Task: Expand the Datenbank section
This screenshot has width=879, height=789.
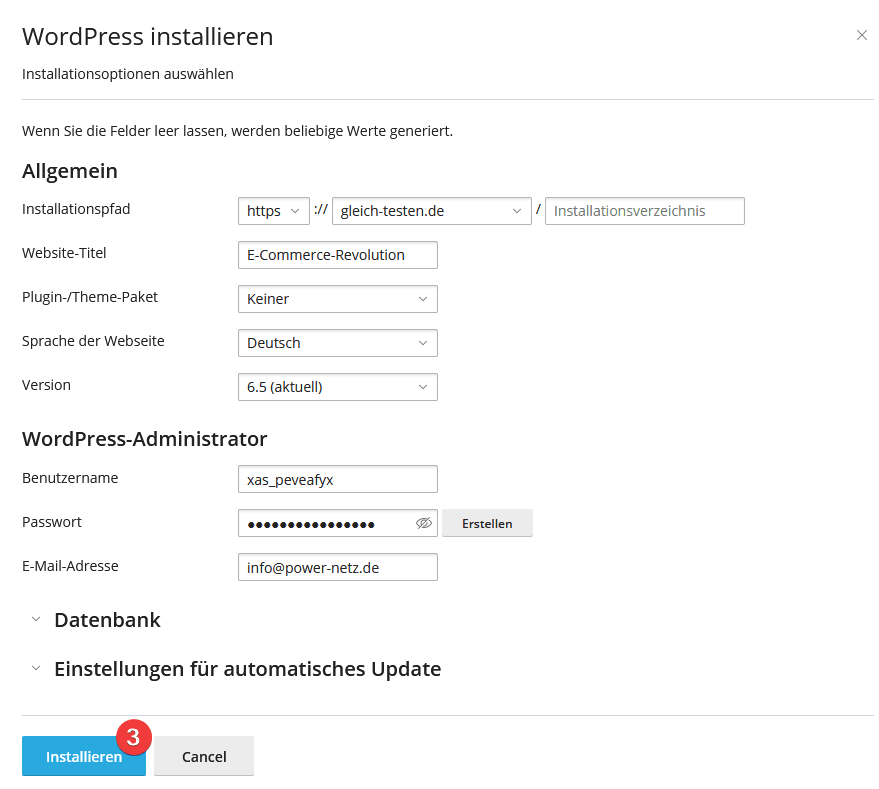Action: click(106, 620)
